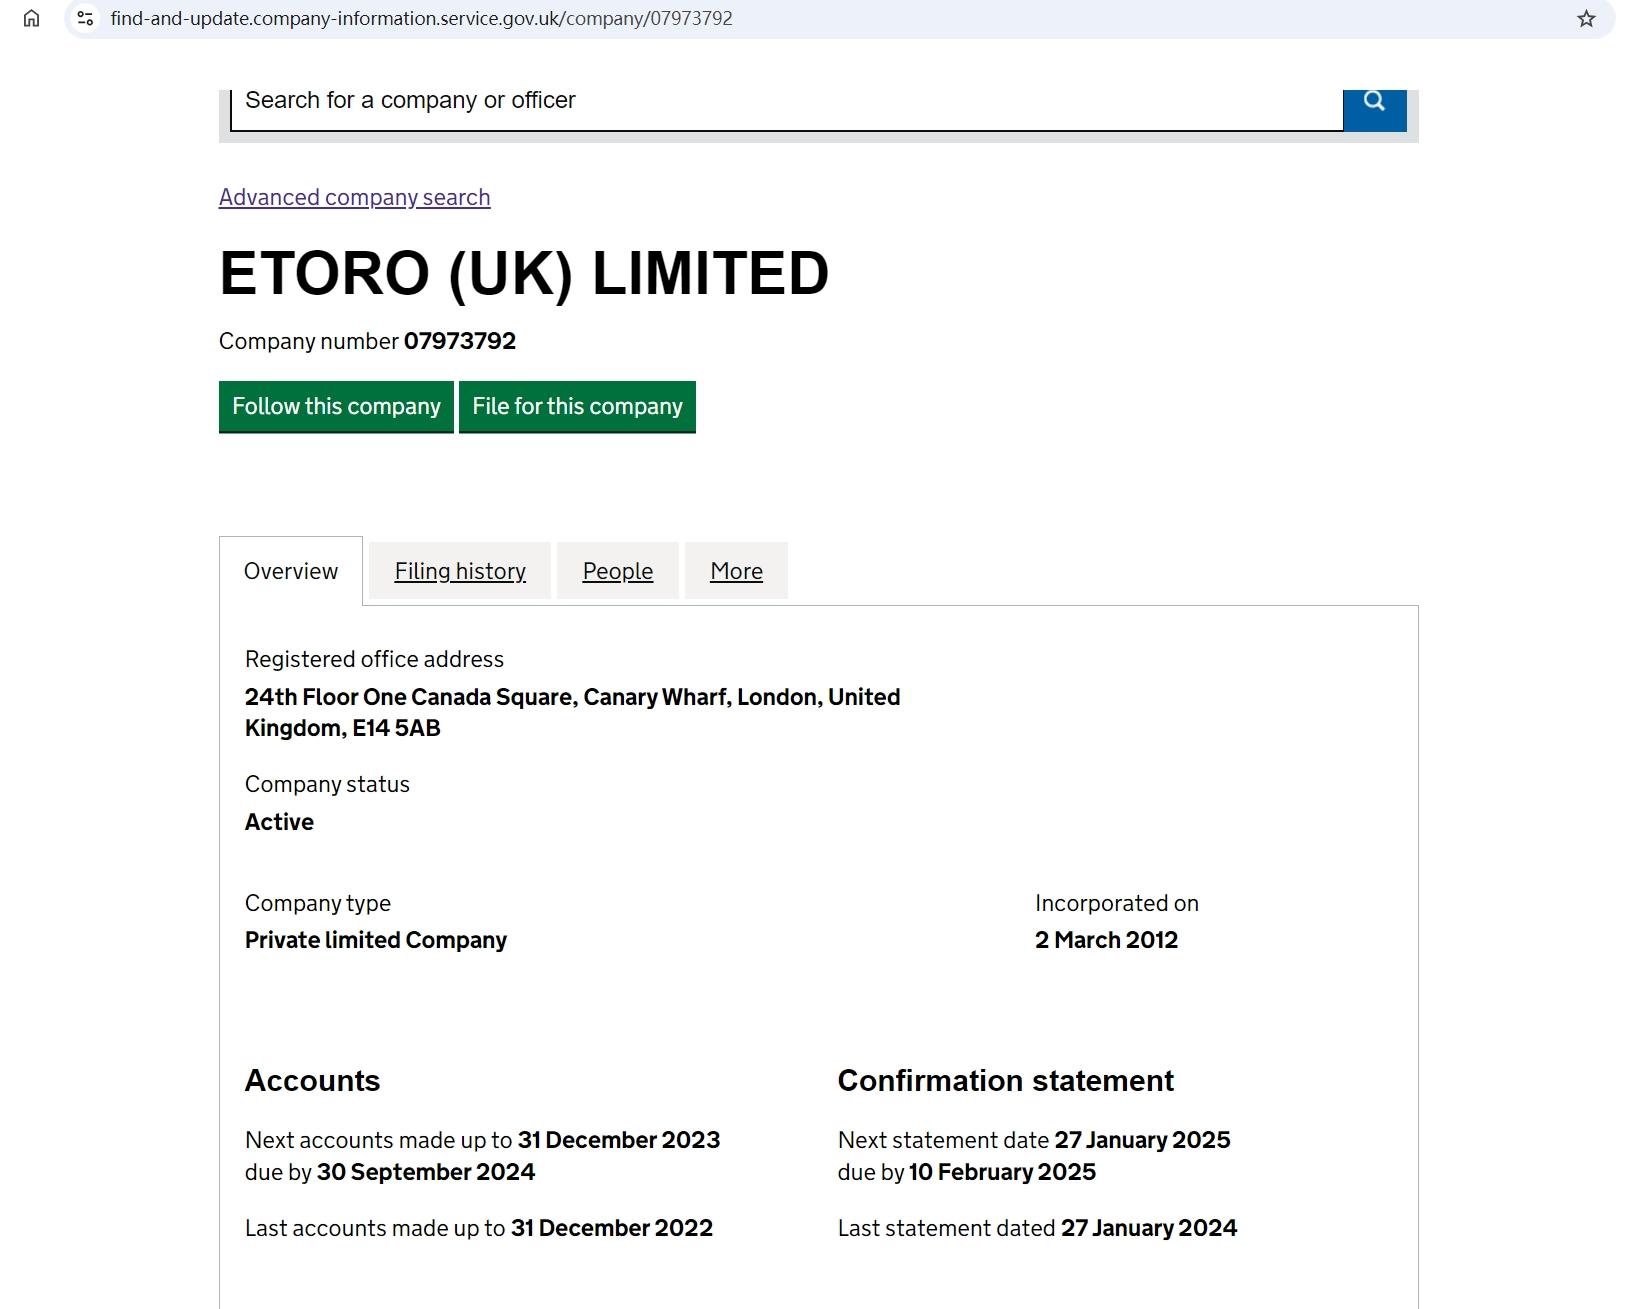Open the More tab
This screenshot has height=1309, width=1640.
coord(736,571)
